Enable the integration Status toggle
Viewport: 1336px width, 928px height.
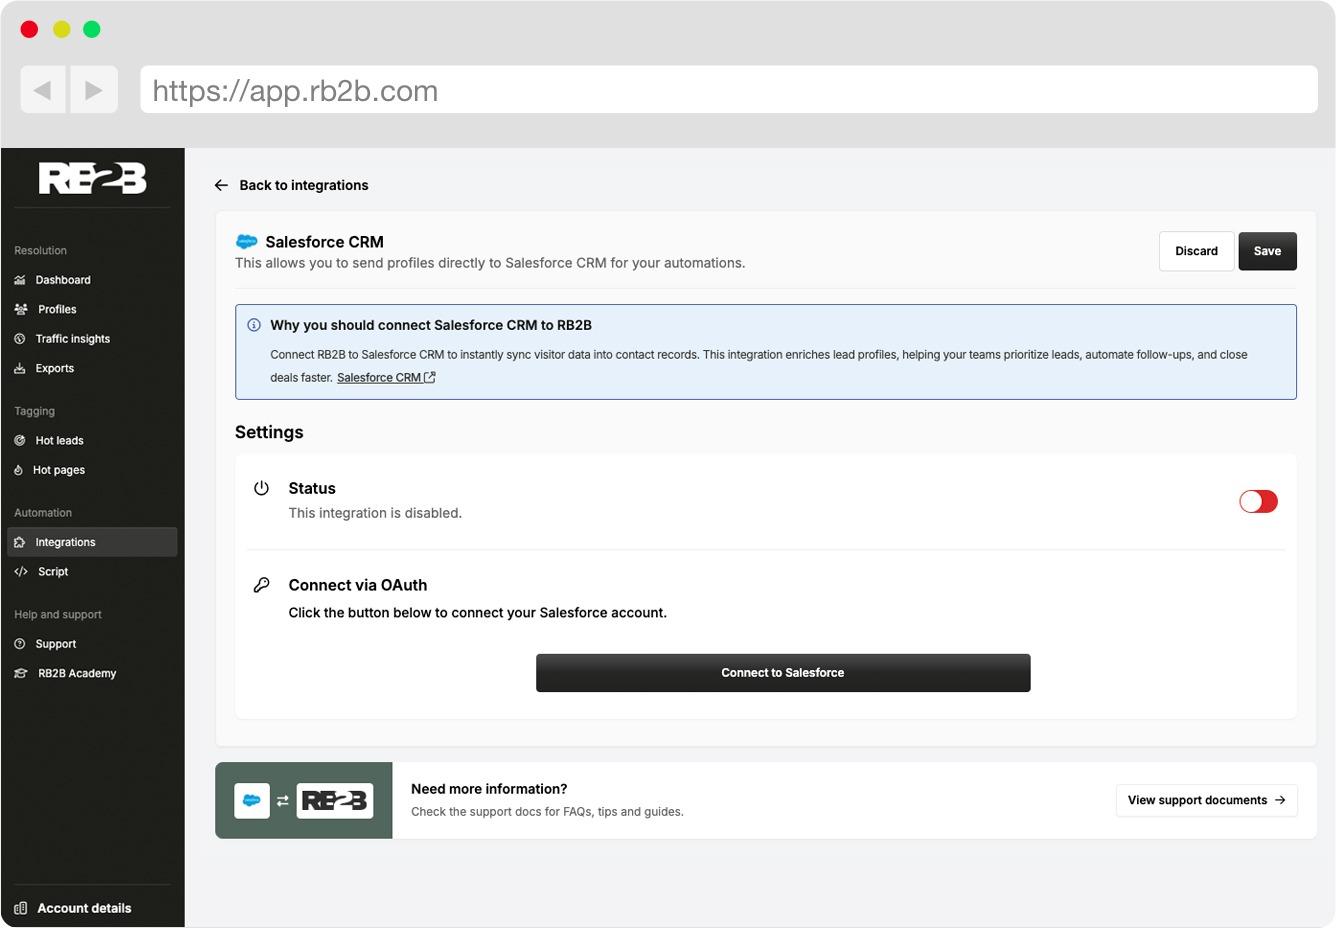pyautogui.click(x=1258, y=501)
